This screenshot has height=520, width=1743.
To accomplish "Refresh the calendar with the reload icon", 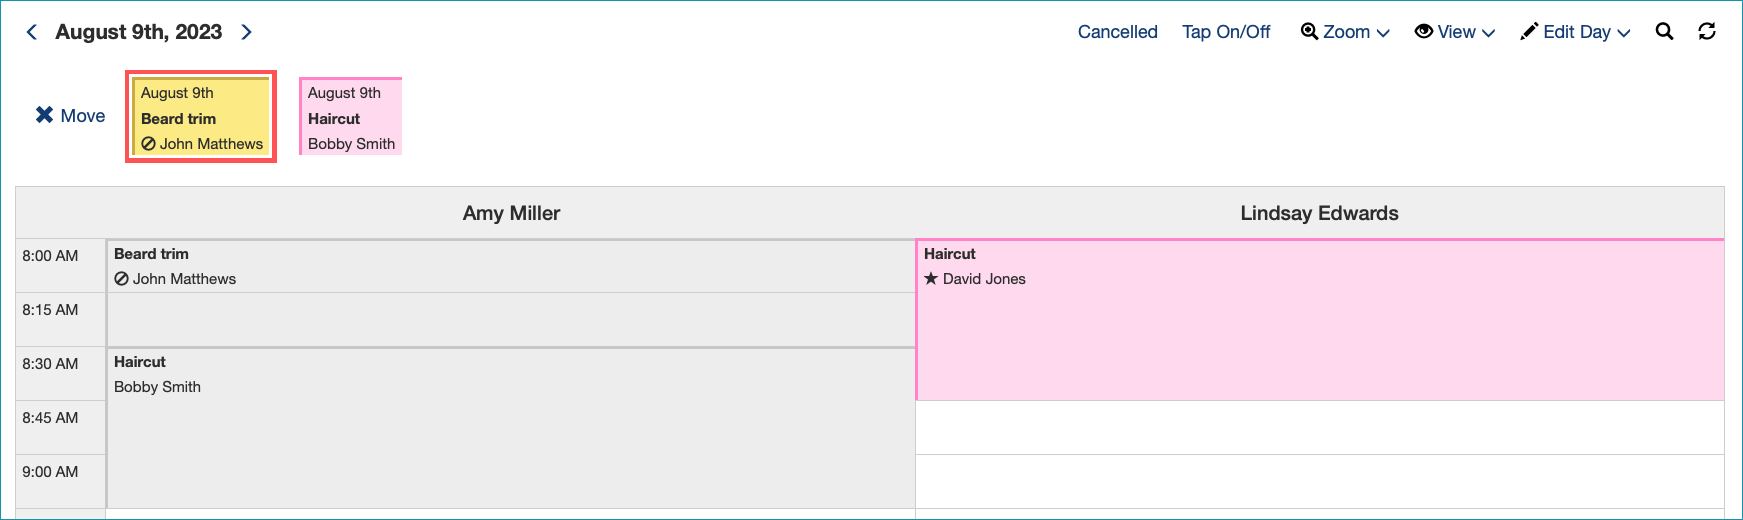I will click(1707, 31).
